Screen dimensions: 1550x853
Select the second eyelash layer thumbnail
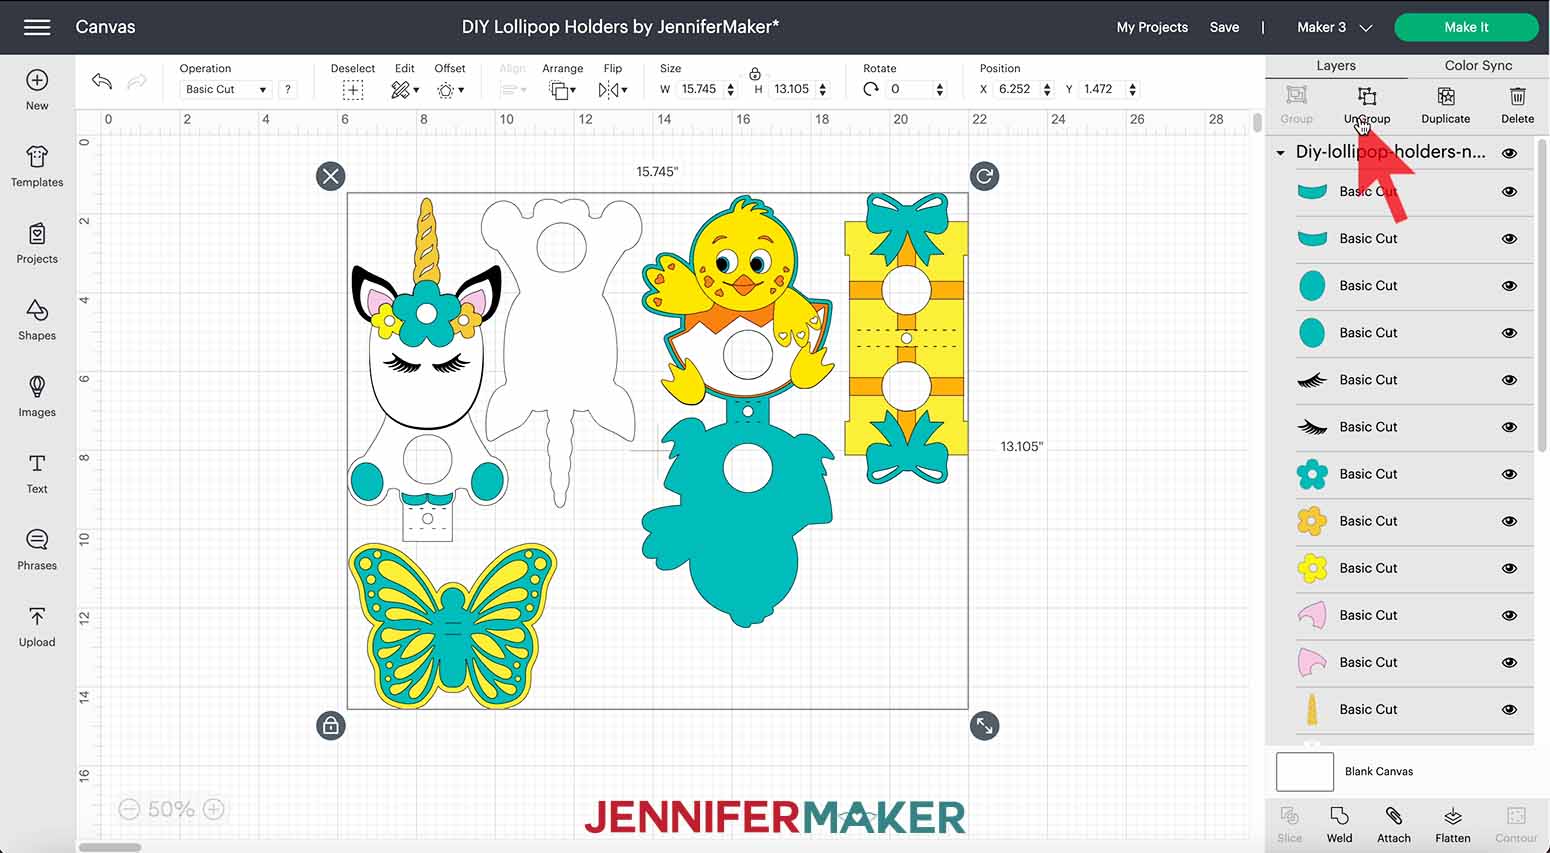click(x=1312, y=427)
